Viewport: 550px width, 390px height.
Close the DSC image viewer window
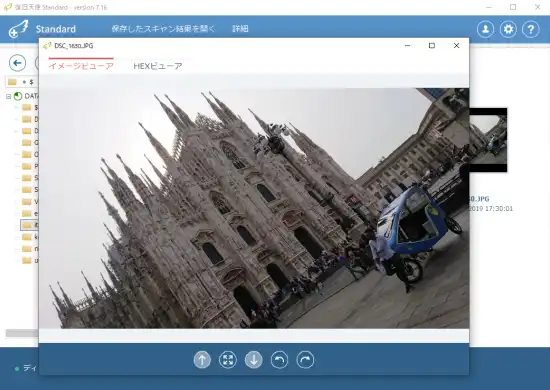(x=456, y=46)
